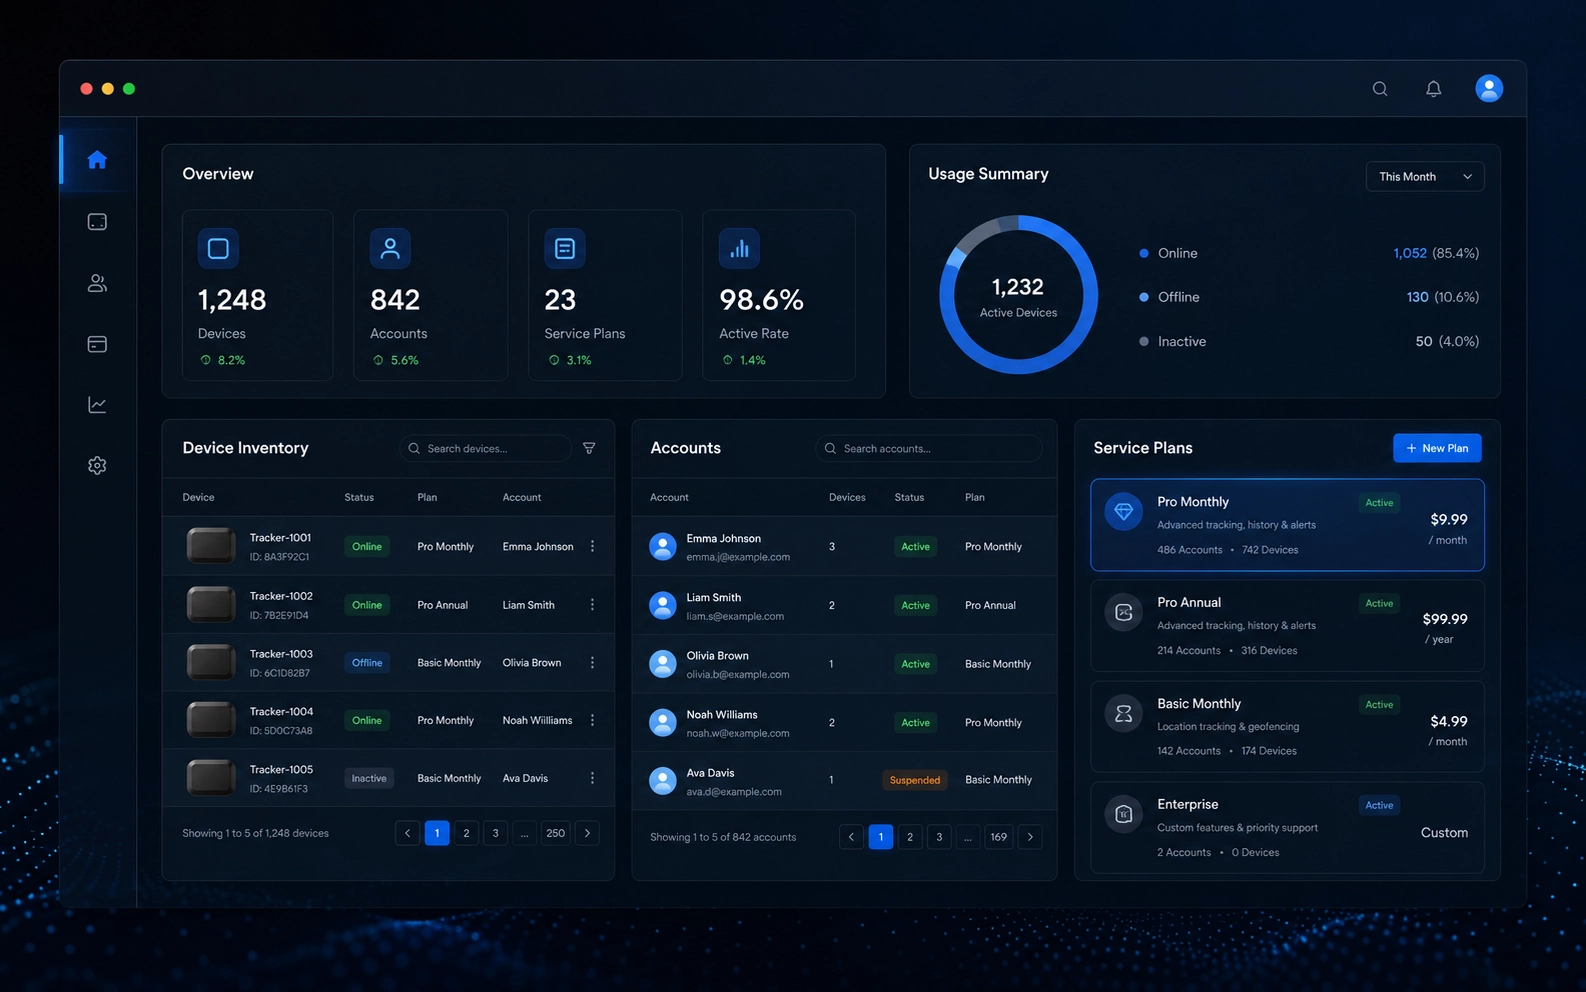Viewport: 1586px width, 992px height.
Task: Open the Settings gear sidebar icon
Action: pos(97,465)
